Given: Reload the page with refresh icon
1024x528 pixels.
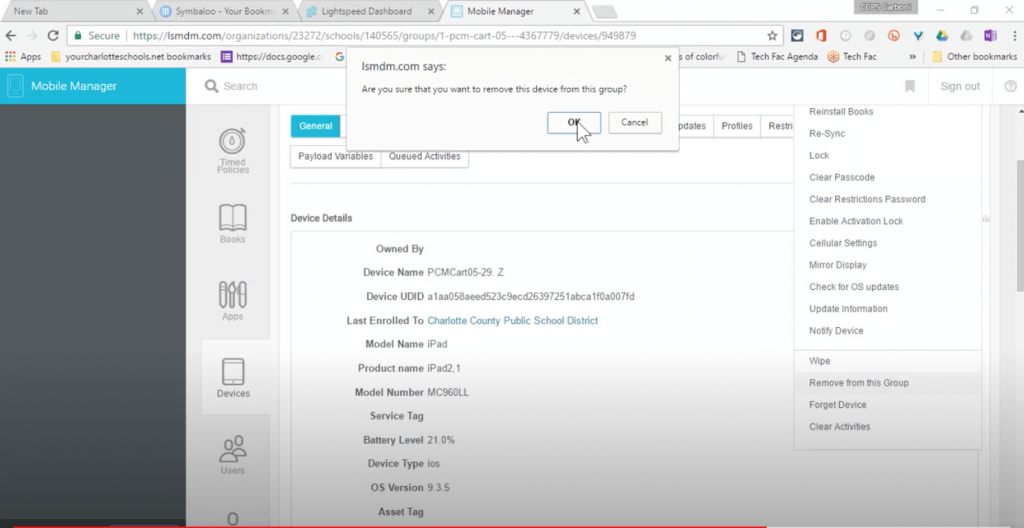Looking at the screenshot, I should pos(54,35).
